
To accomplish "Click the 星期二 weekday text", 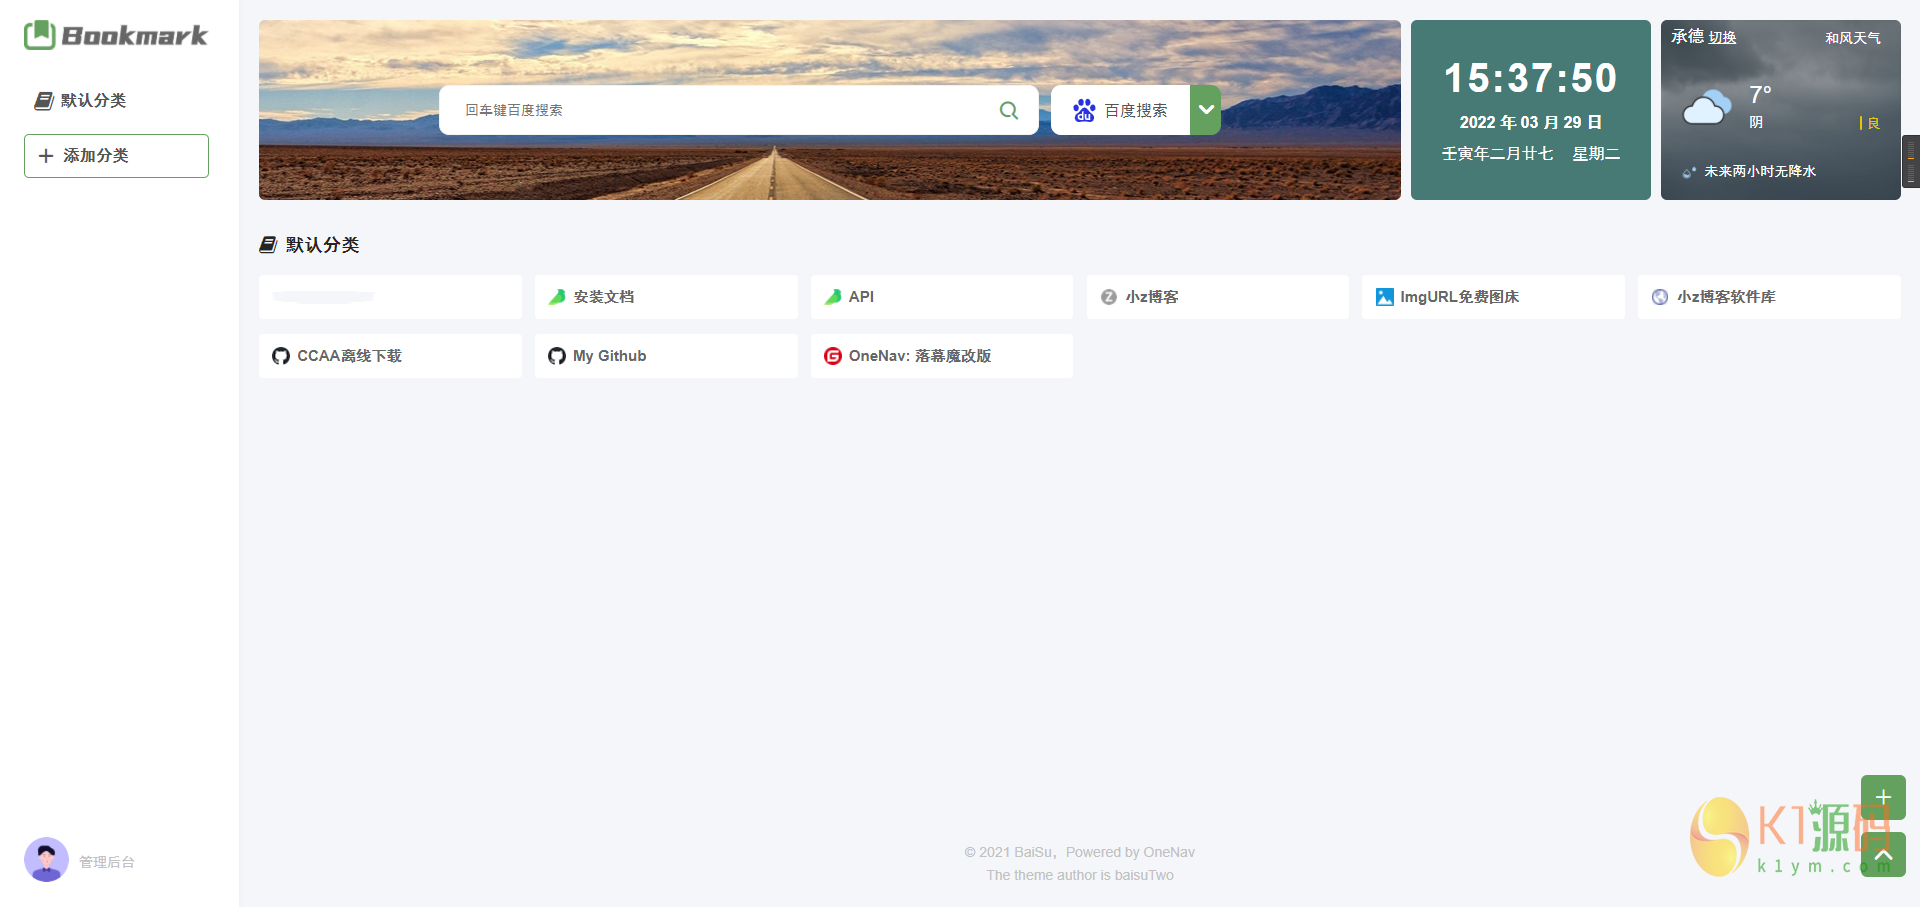I will point(1596,153).
